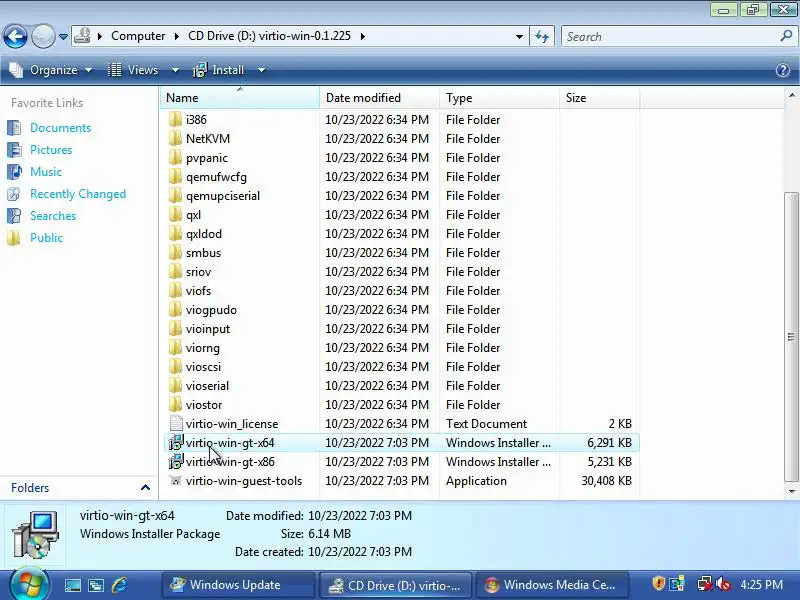Click the 30,408 KB size cell
800x600 pixels.
(x=606, y=481)
